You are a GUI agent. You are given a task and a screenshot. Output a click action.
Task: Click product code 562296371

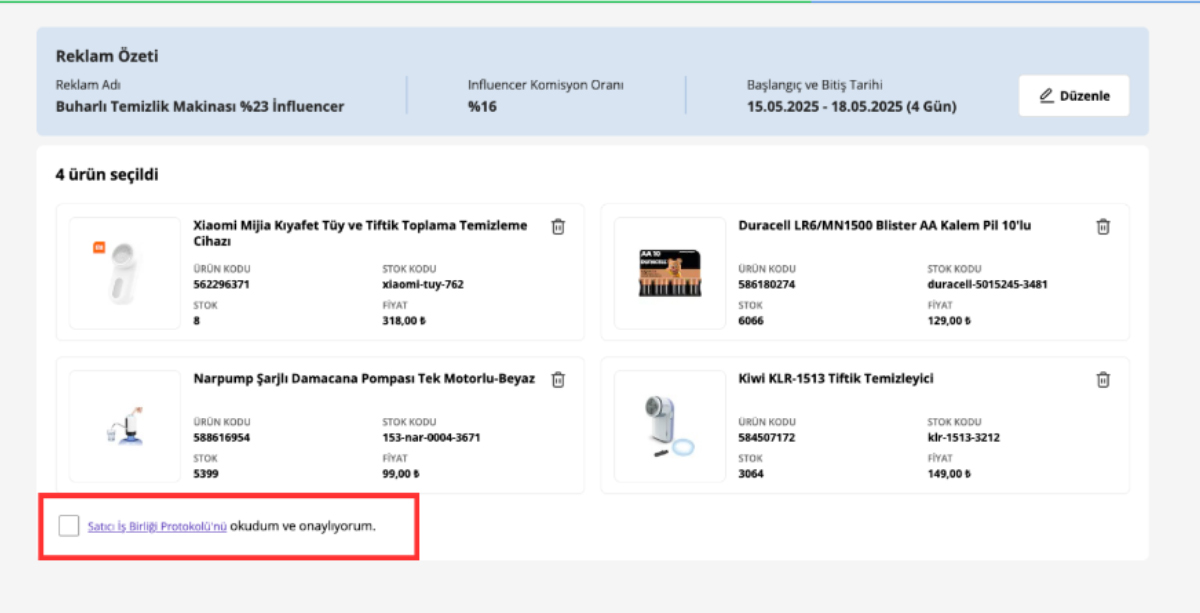221,284
